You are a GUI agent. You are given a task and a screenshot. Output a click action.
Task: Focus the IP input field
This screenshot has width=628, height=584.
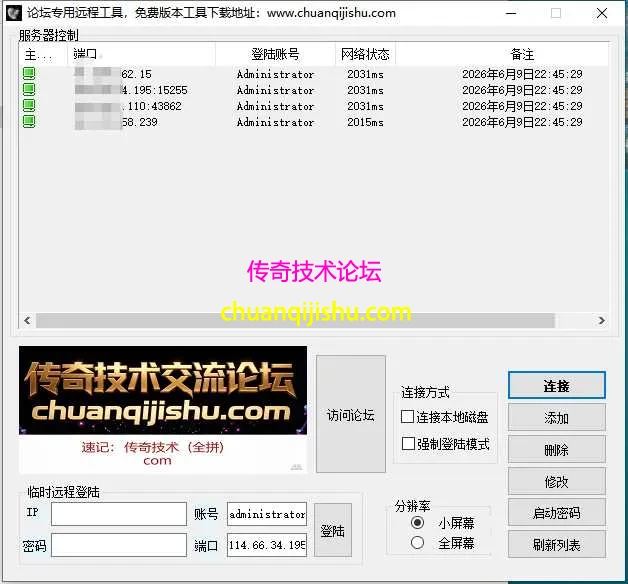click(x=119, y=514)
